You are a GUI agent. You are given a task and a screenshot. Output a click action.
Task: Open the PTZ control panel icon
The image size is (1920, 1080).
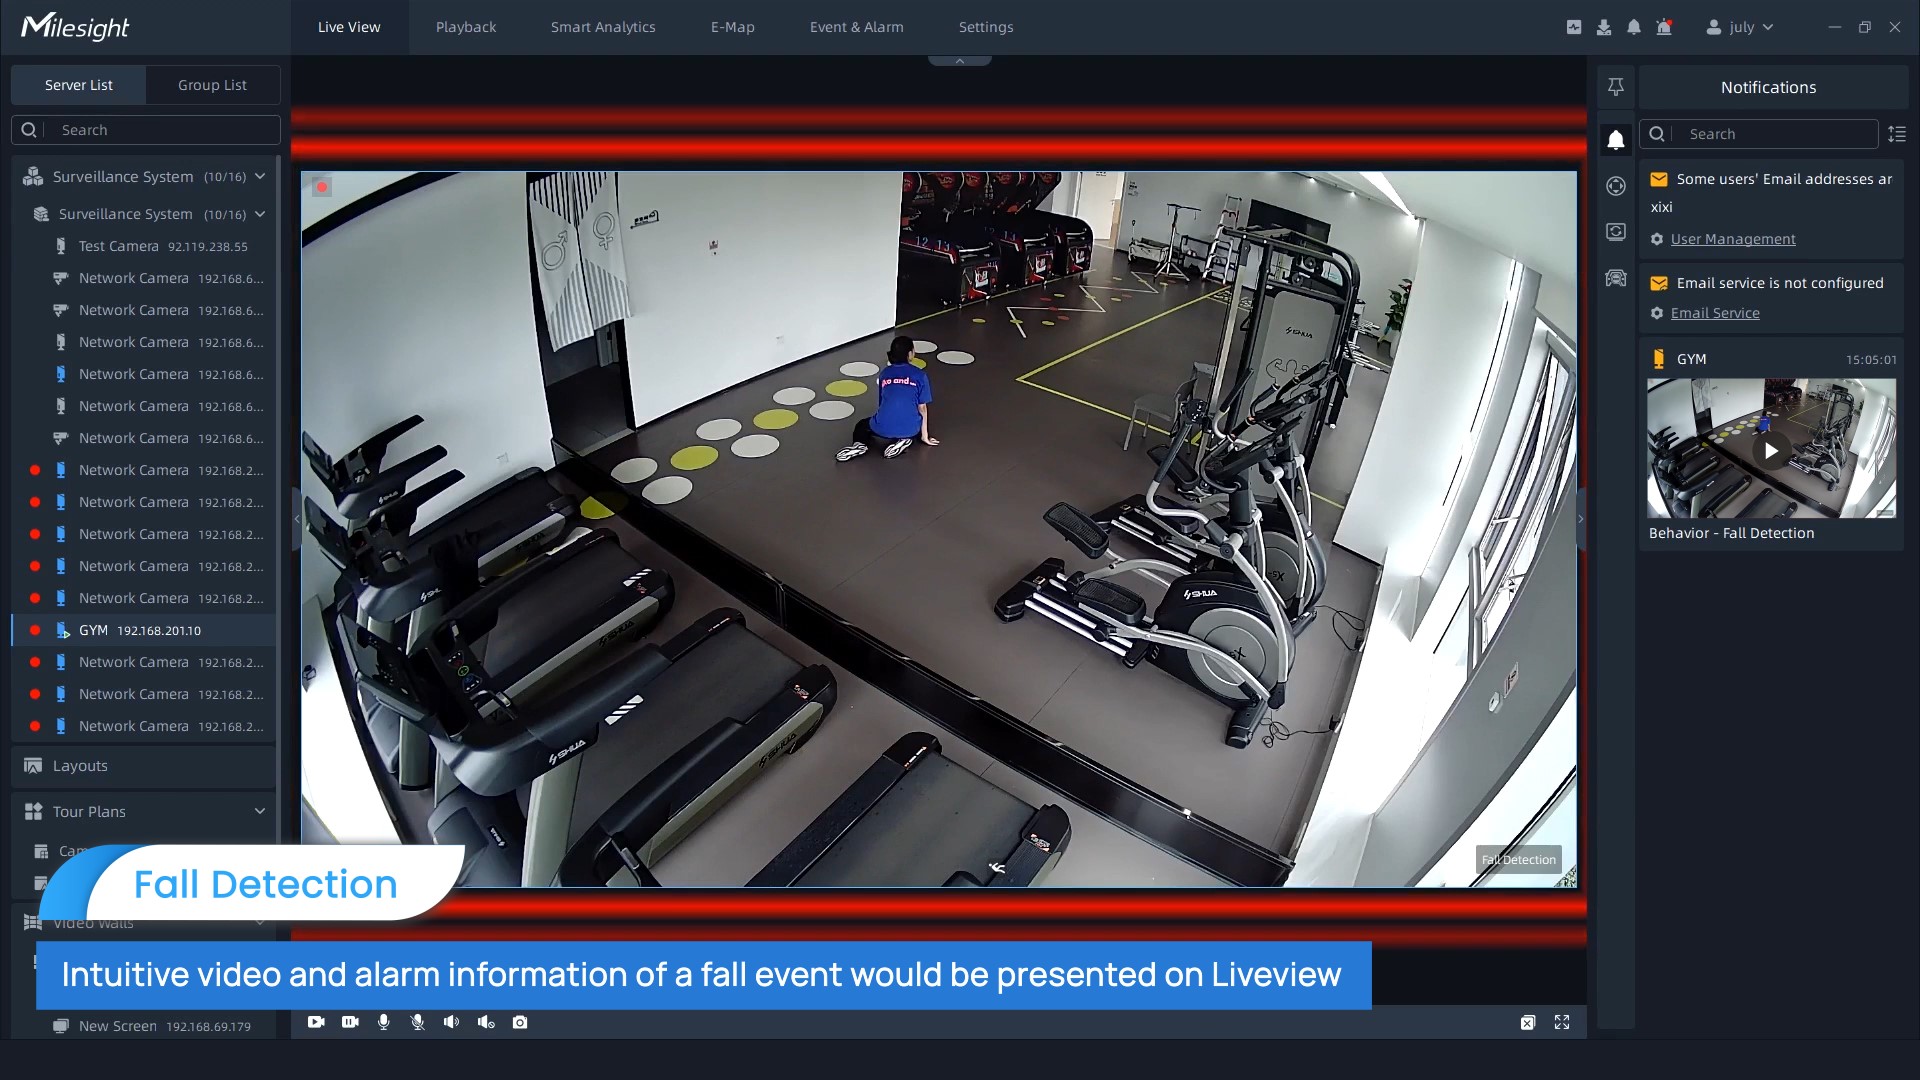1616,186
